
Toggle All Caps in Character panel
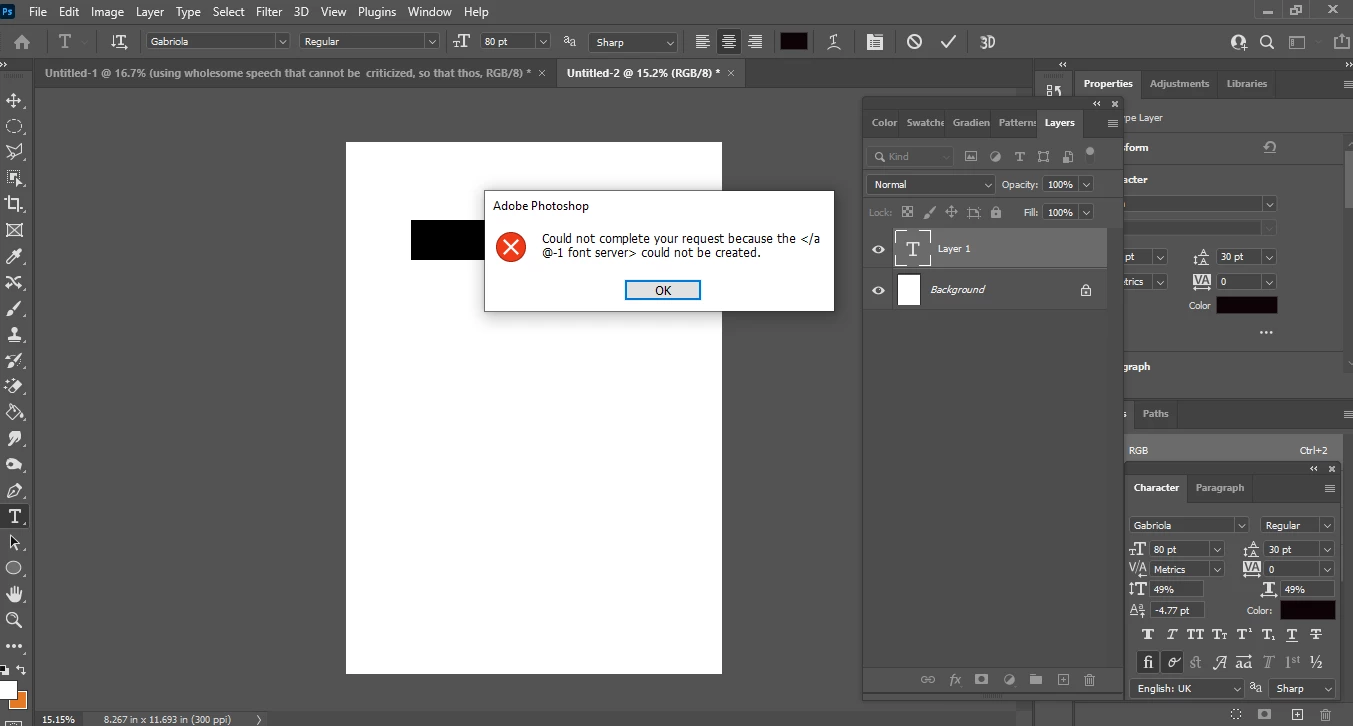[x=1195, y=635]
